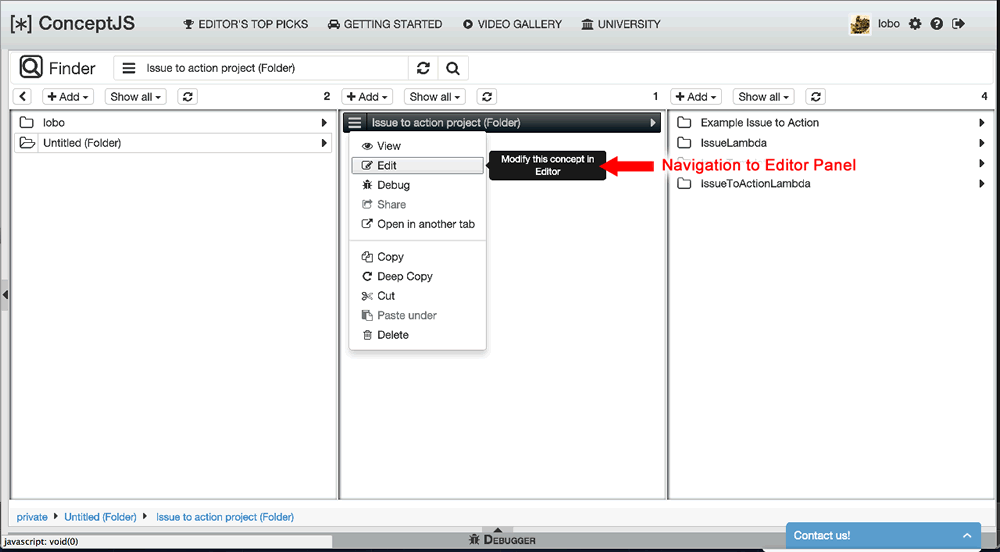
Task: Open the Show all dropdown in the right panel
Action: point(763,97)
